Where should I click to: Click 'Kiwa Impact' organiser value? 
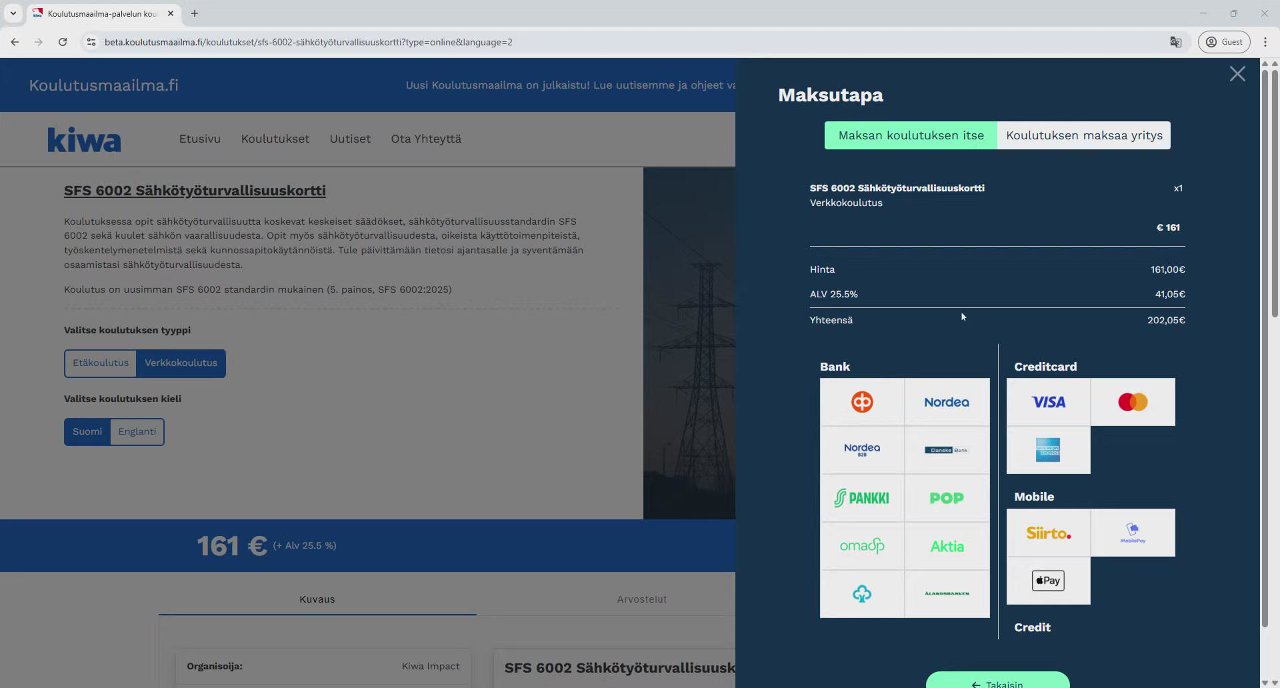(x=431, y=666)
